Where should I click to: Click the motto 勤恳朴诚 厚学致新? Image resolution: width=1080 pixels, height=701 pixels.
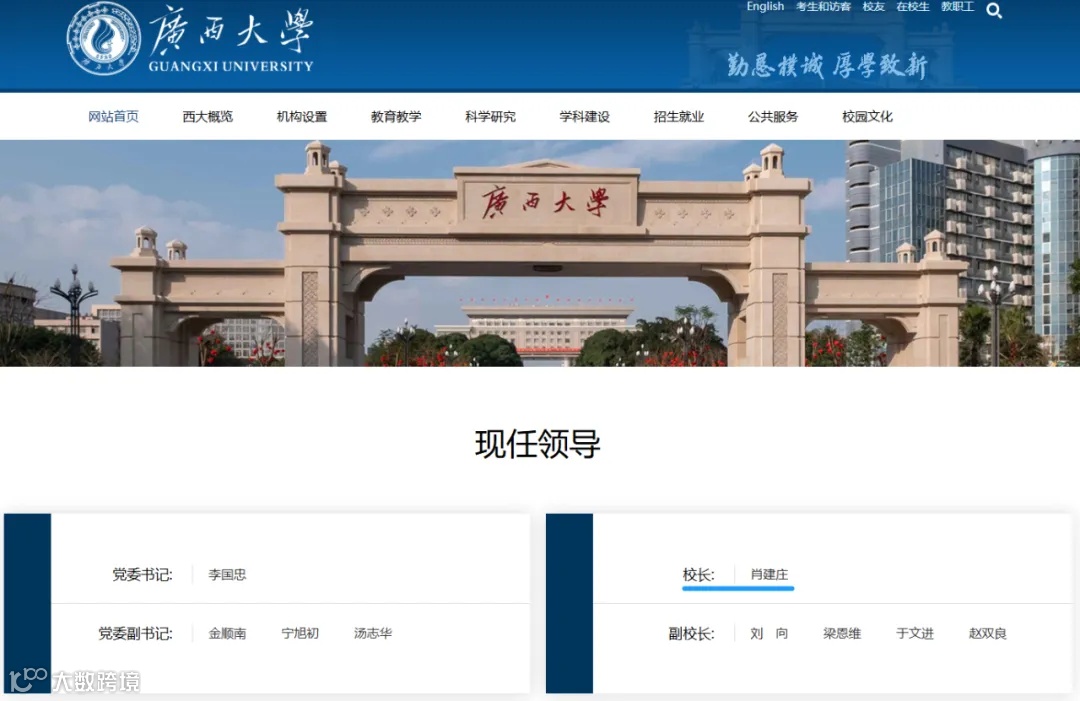(x=827, y=65)
